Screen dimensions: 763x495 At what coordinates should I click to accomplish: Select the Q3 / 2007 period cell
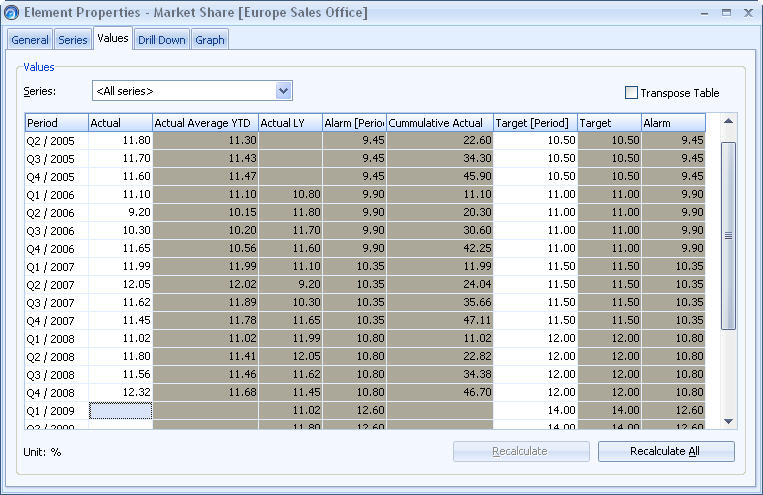coord(56,303)
